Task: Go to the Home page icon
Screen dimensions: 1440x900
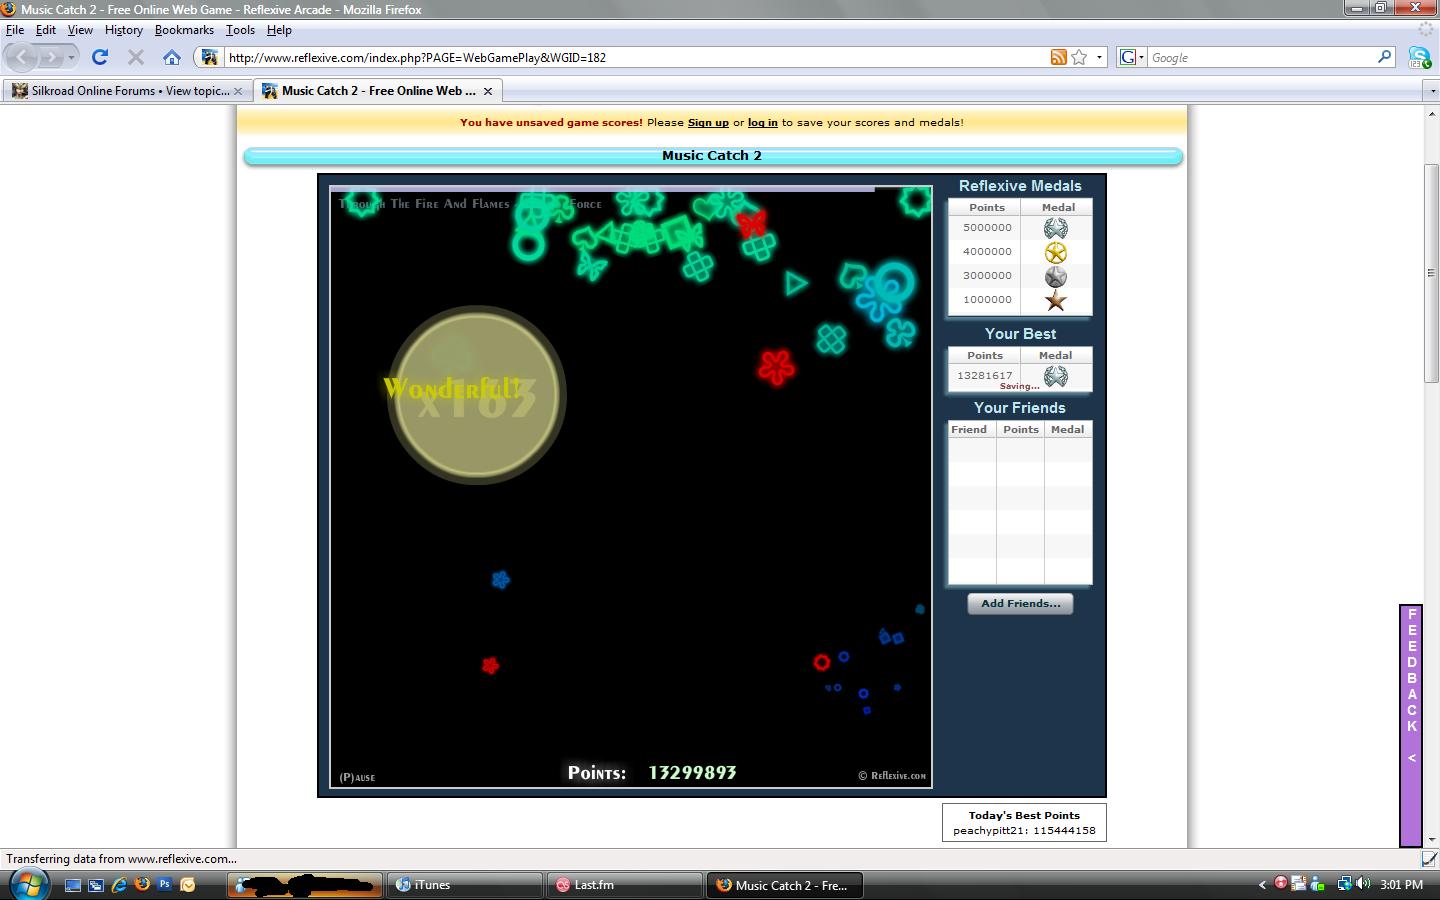Action: pyautogui.click(x=172, y=57)
